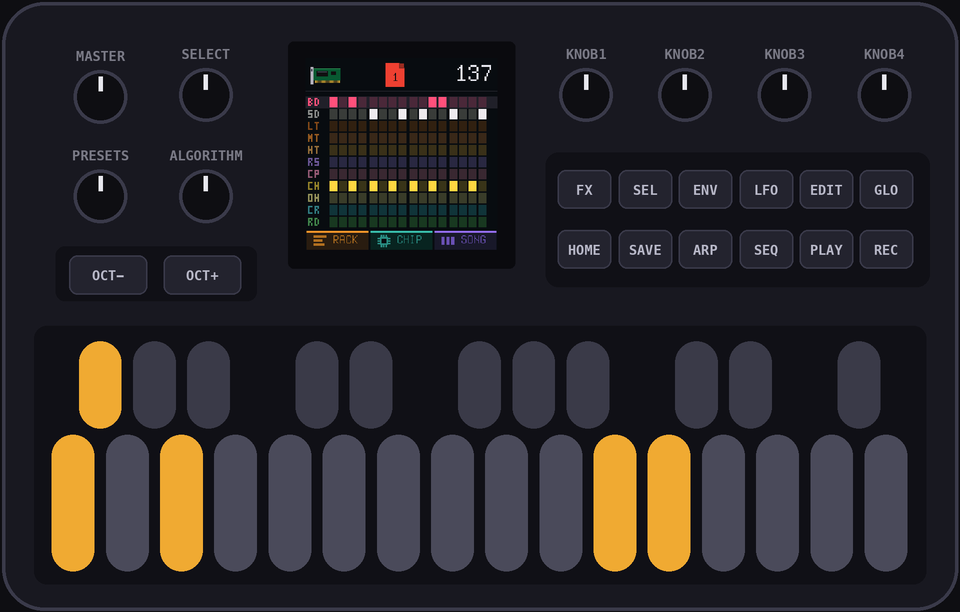The width and height of the screenshot is (960, 612).
Task: Switch to the SONG tab
Action: tap(465, 240)
